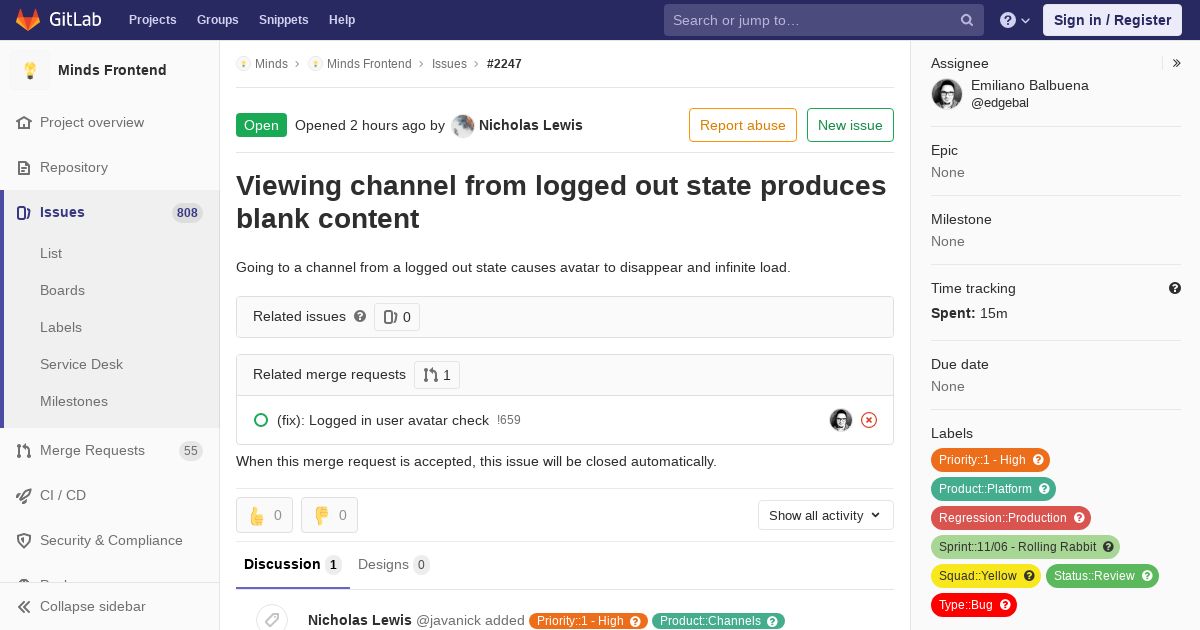The image size is (1200, 630).
Task: Give a thumbs up reaction
Action: click(x=264, y=515)
